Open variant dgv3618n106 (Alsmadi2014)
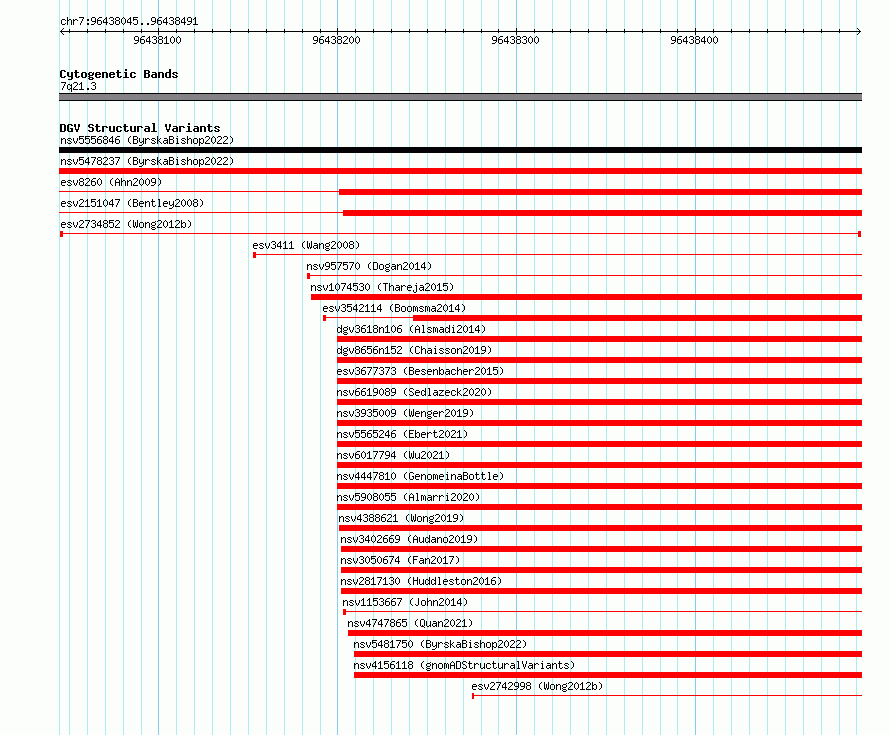The height and width of the screenshot is (735, 890). [411, 329]
